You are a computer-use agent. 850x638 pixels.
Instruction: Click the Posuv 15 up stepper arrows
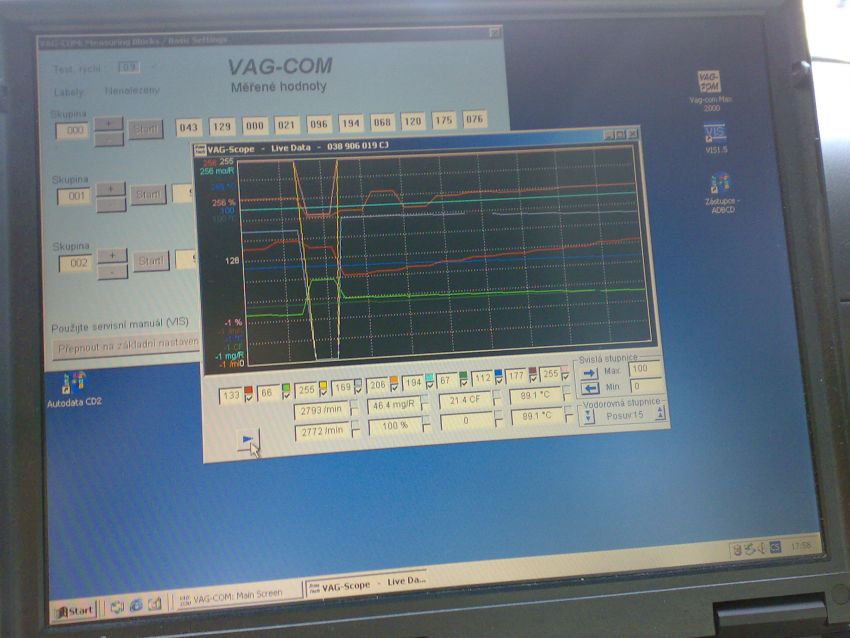(x=660, y=413)
